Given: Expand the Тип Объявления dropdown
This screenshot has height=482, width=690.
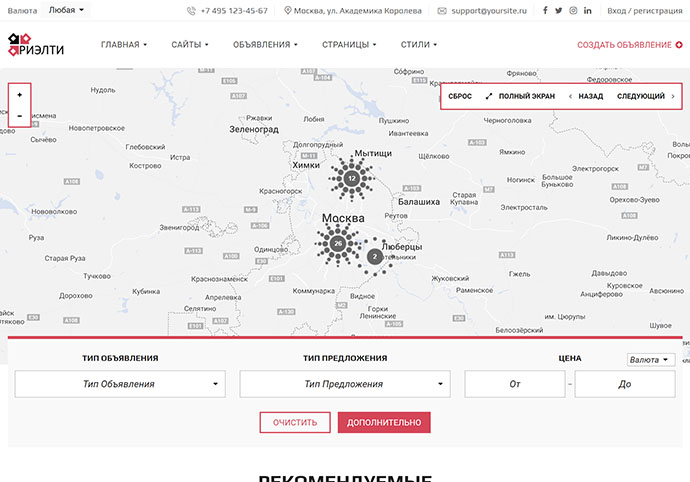Looking at the screenshot, I should pos(120,384).
